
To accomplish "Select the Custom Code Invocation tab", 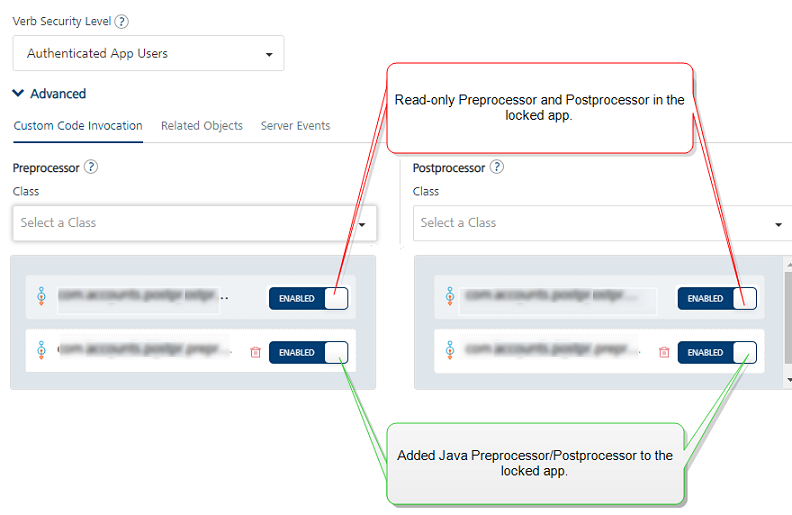I will click(78, 126).
